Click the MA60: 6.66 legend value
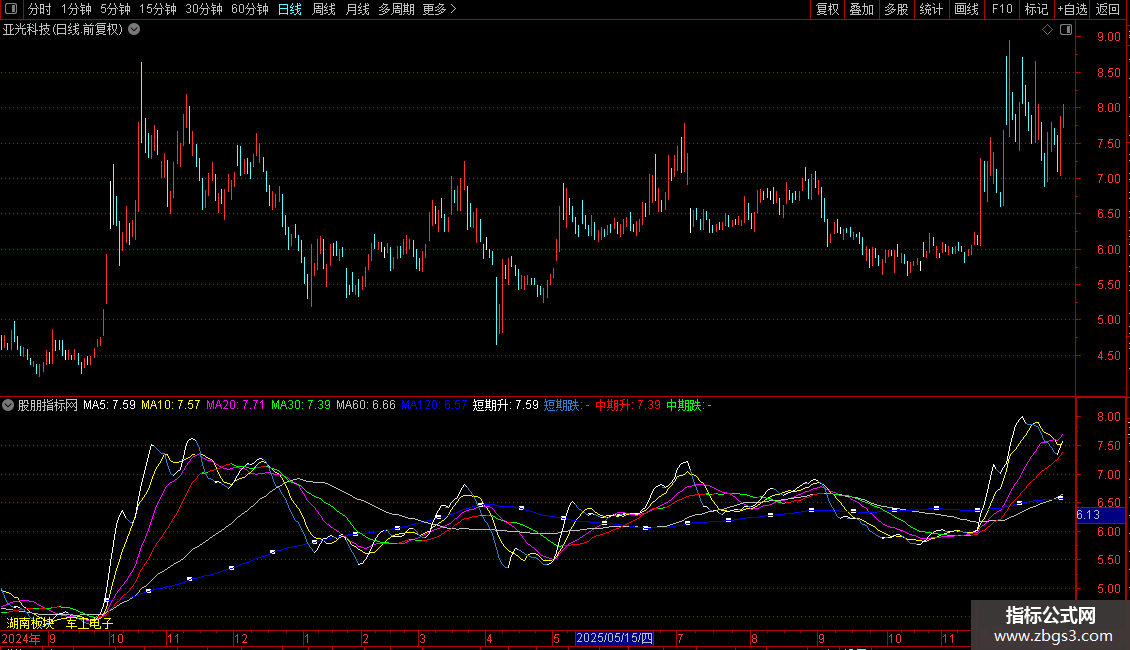 [x=365, y=405]
